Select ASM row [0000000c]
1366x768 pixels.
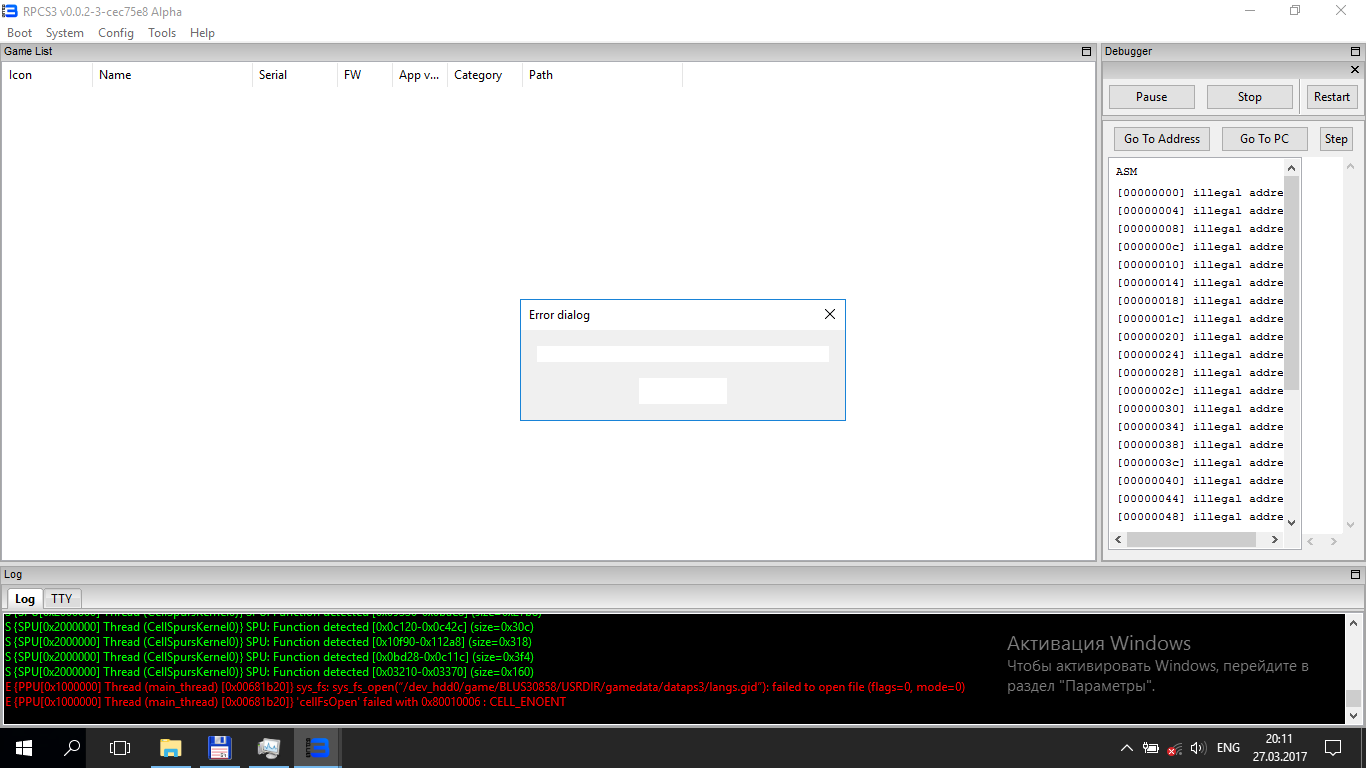click(1200, 247)
